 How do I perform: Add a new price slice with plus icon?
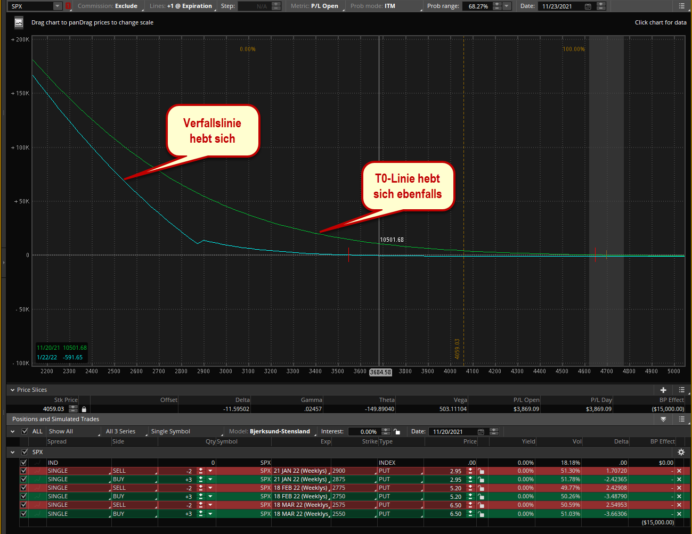click(x=663, y=389)
